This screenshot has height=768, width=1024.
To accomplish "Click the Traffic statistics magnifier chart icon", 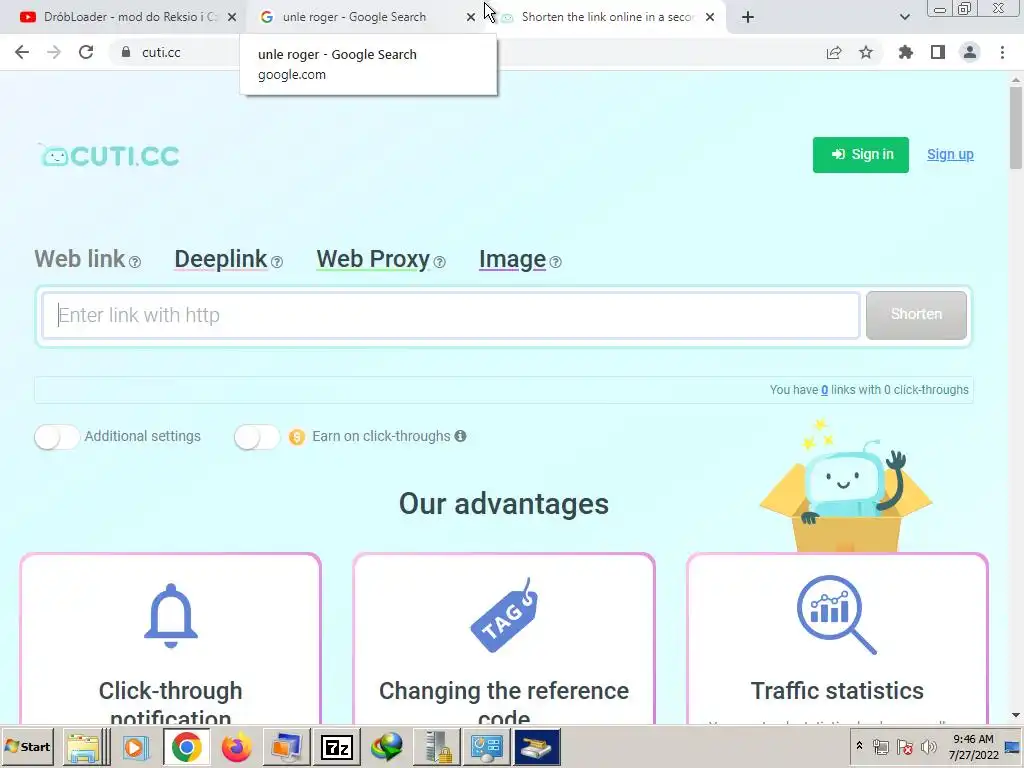I will (x=837, y=615).
